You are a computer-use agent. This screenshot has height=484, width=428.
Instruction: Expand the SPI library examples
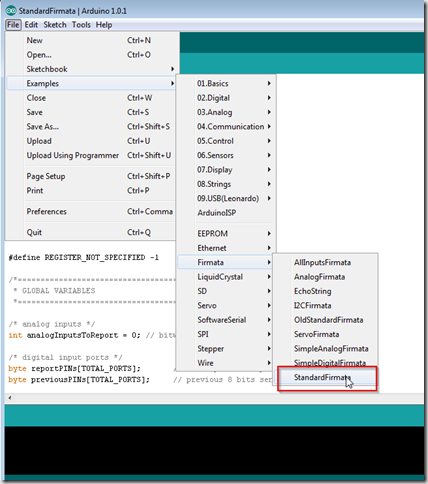[226, 334]
